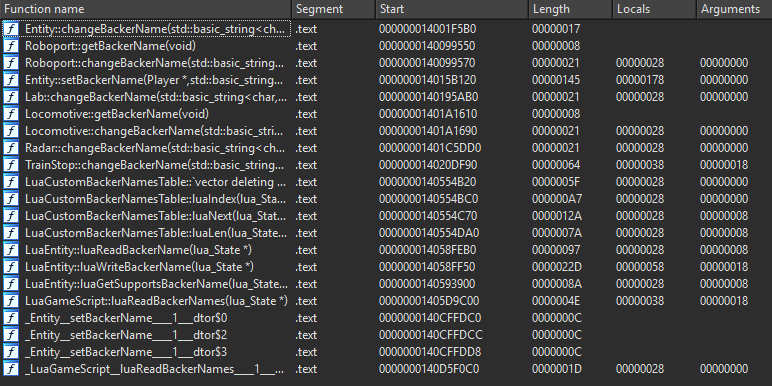
Task: Select Lab::changeBackerName function name
Action: click(x=155, y=97)
